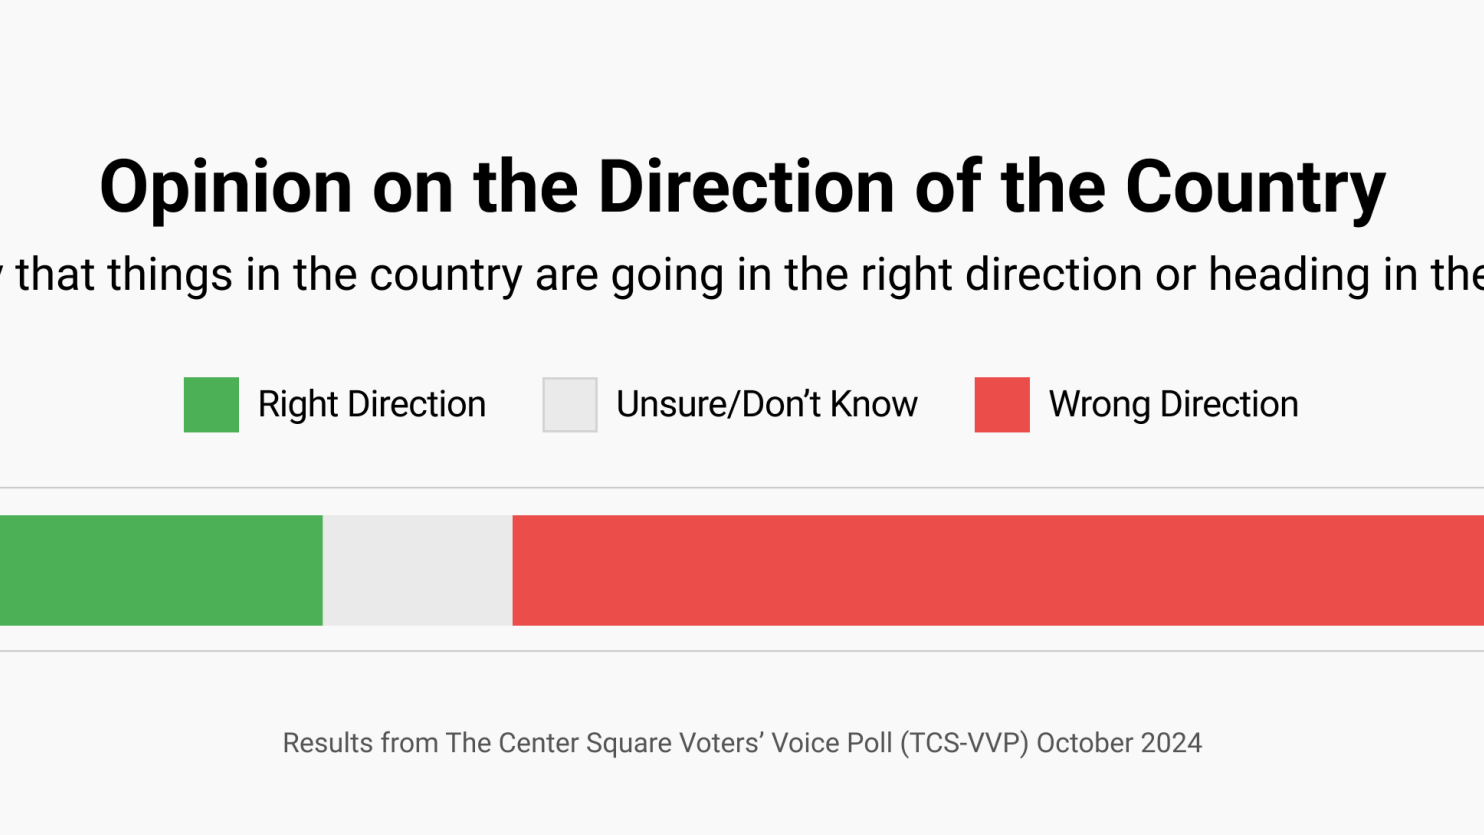Click the word "Country" in the chart title

pos(1255,187)
